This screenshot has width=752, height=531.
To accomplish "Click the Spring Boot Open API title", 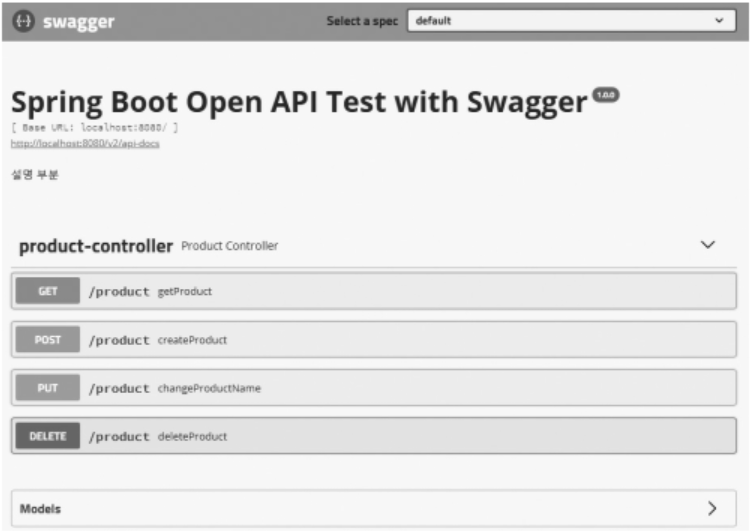I will tap(299, 102).
